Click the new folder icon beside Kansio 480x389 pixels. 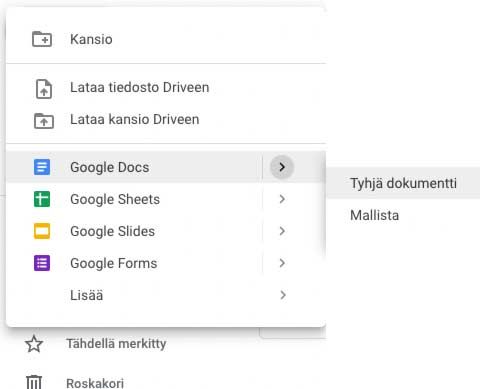point(42,39)
